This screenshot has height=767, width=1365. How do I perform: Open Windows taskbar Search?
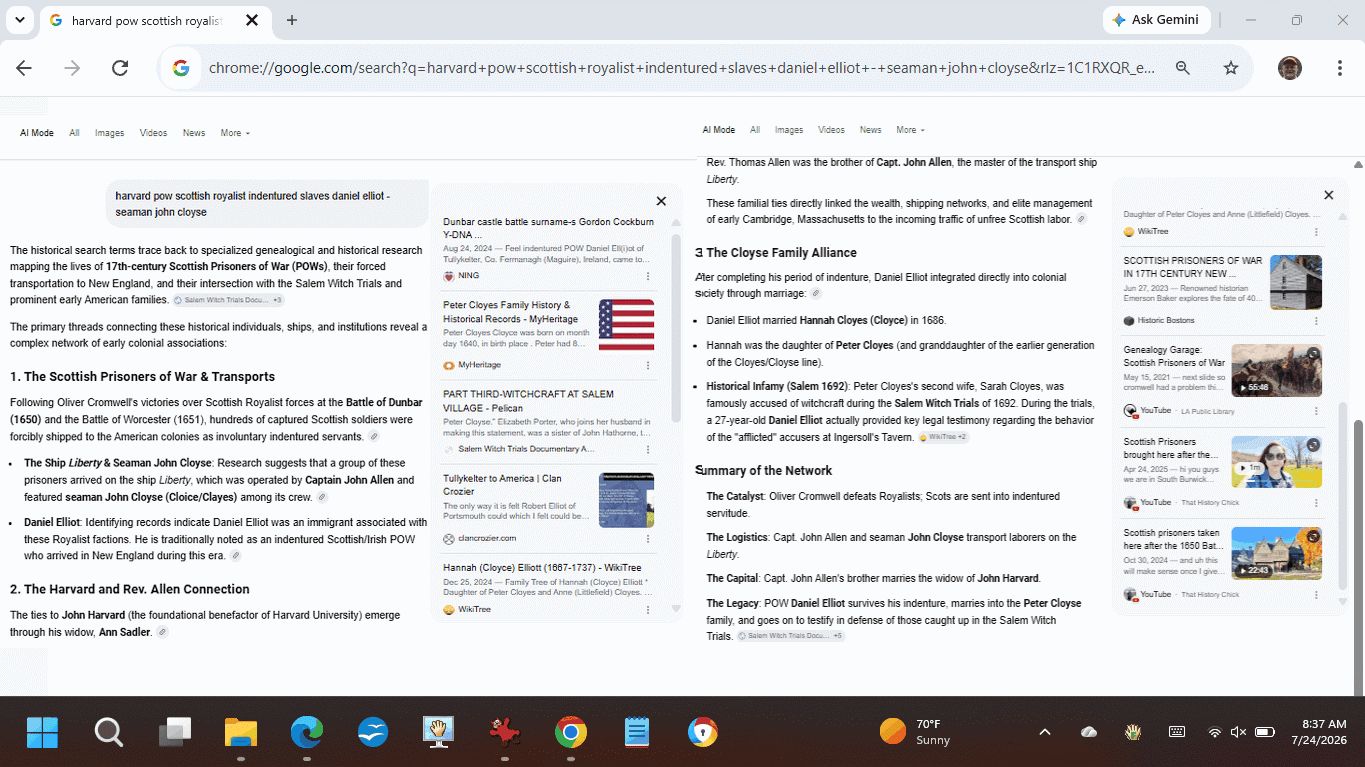coord(109,732)
